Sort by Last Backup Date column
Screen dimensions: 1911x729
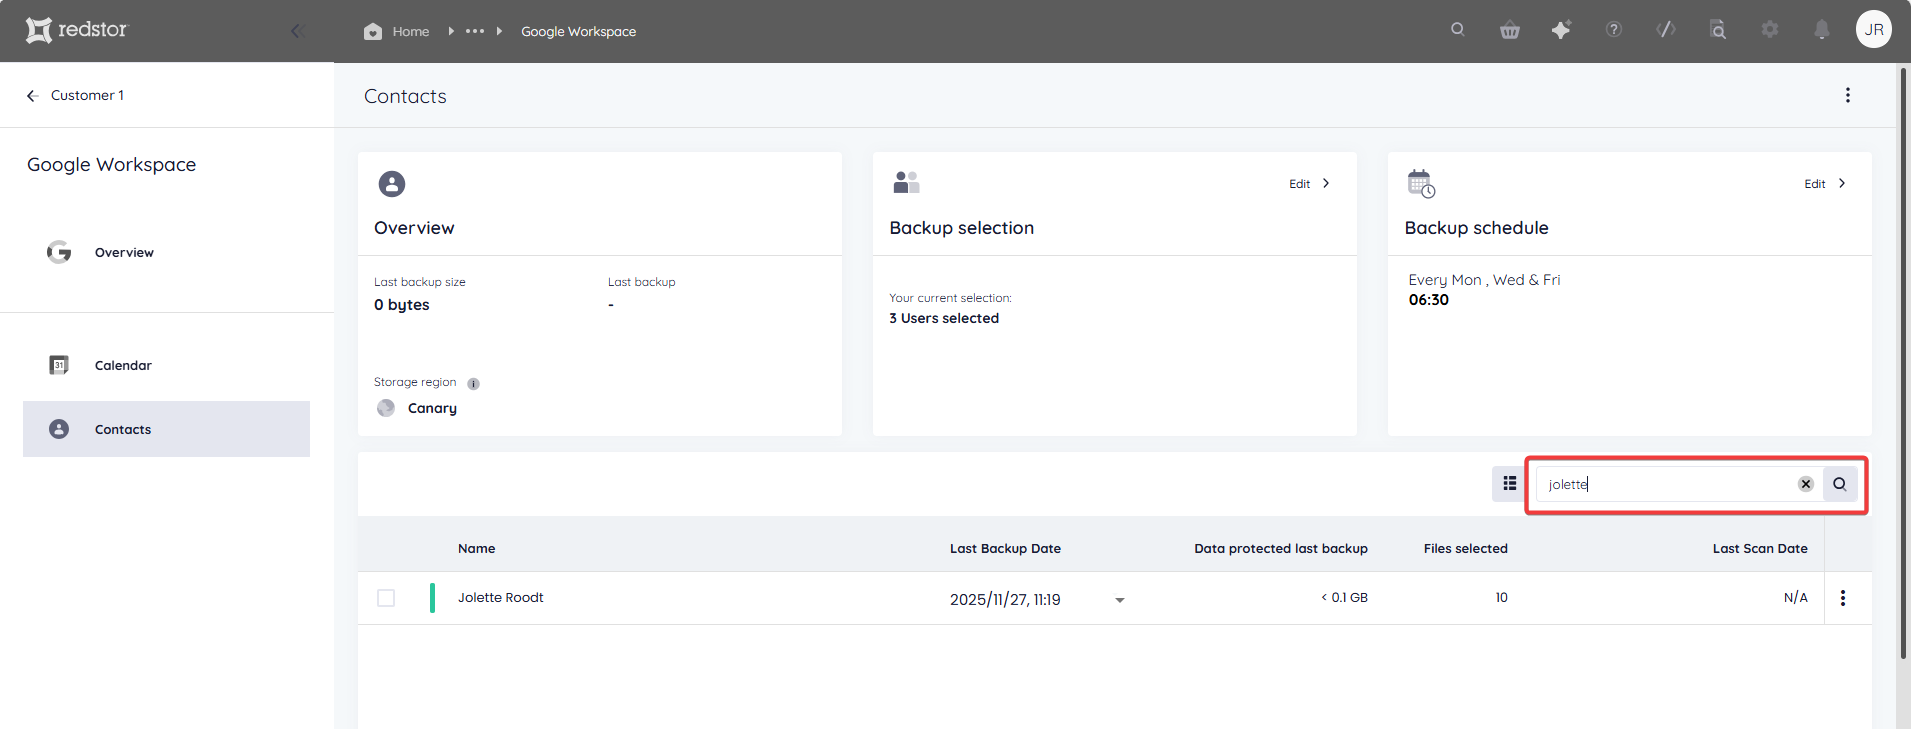point(1005,549)
